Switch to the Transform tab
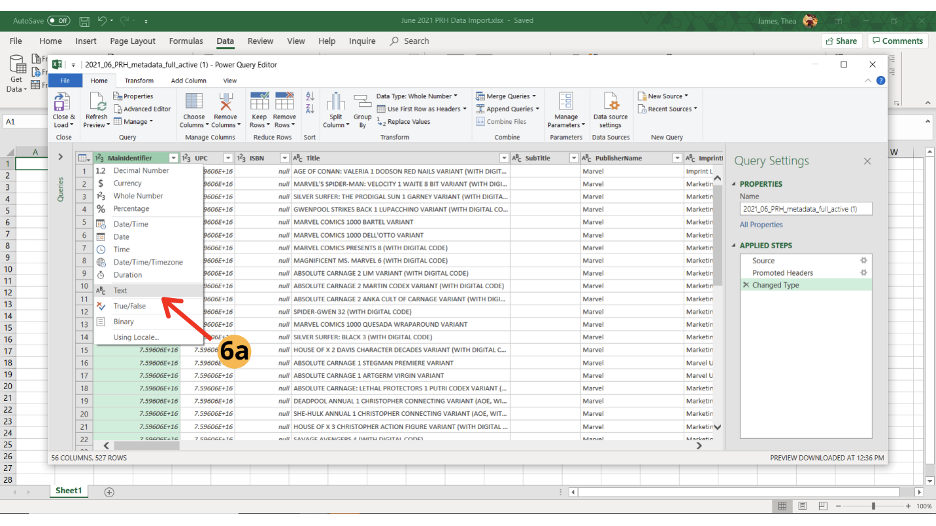This screenshot has width=936, height=526. point(139,81)
